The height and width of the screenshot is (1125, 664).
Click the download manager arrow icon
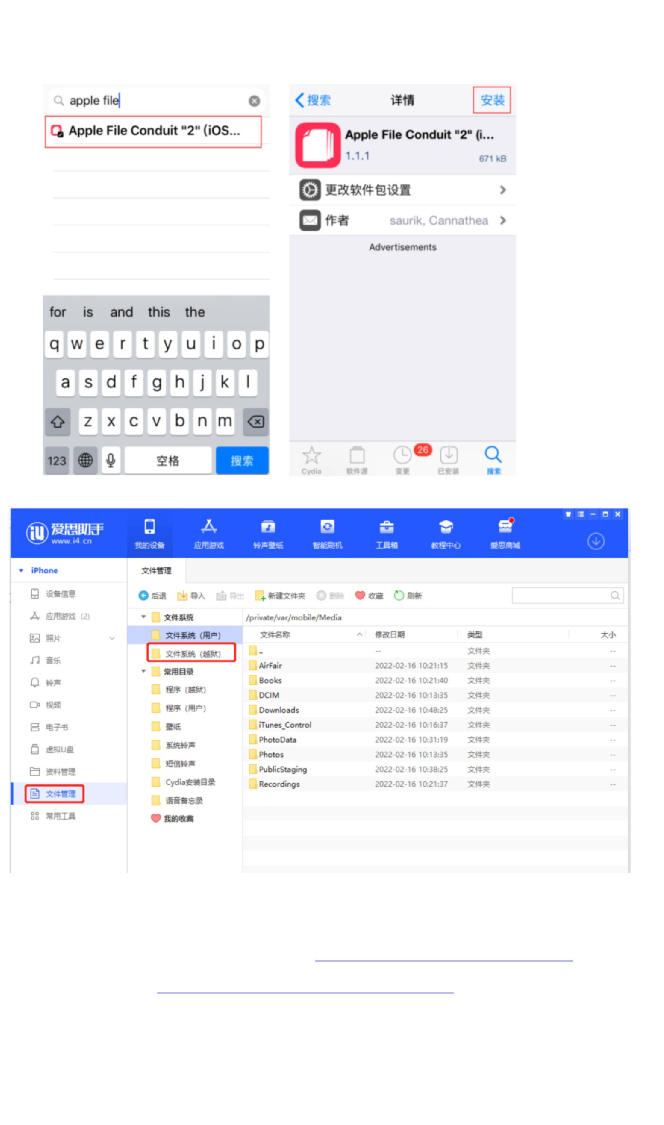[x=596, y=542]
